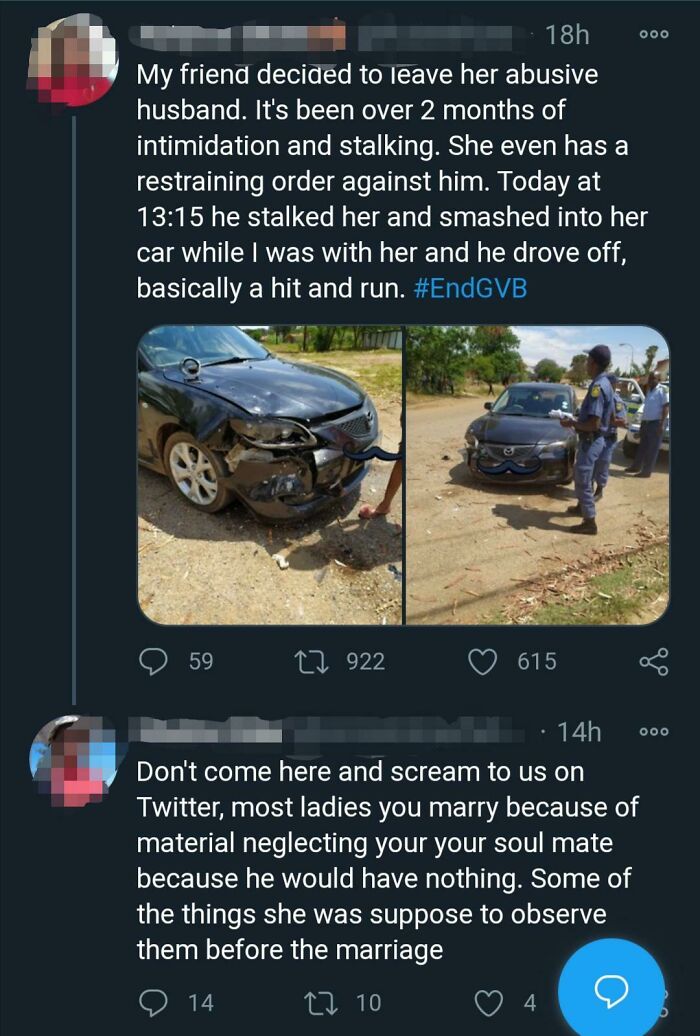
Task: Open the more options menu on the 14h reply
Action: [x=653, y=732]
